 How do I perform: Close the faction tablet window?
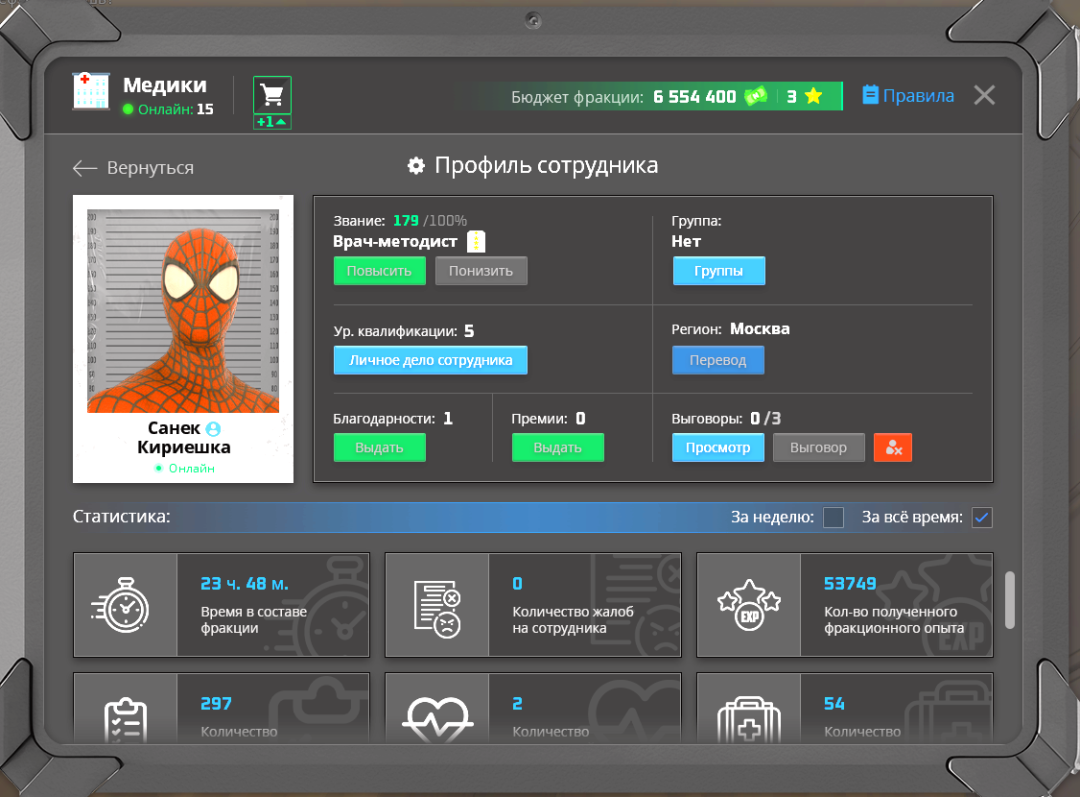click(x=984, y=95)
